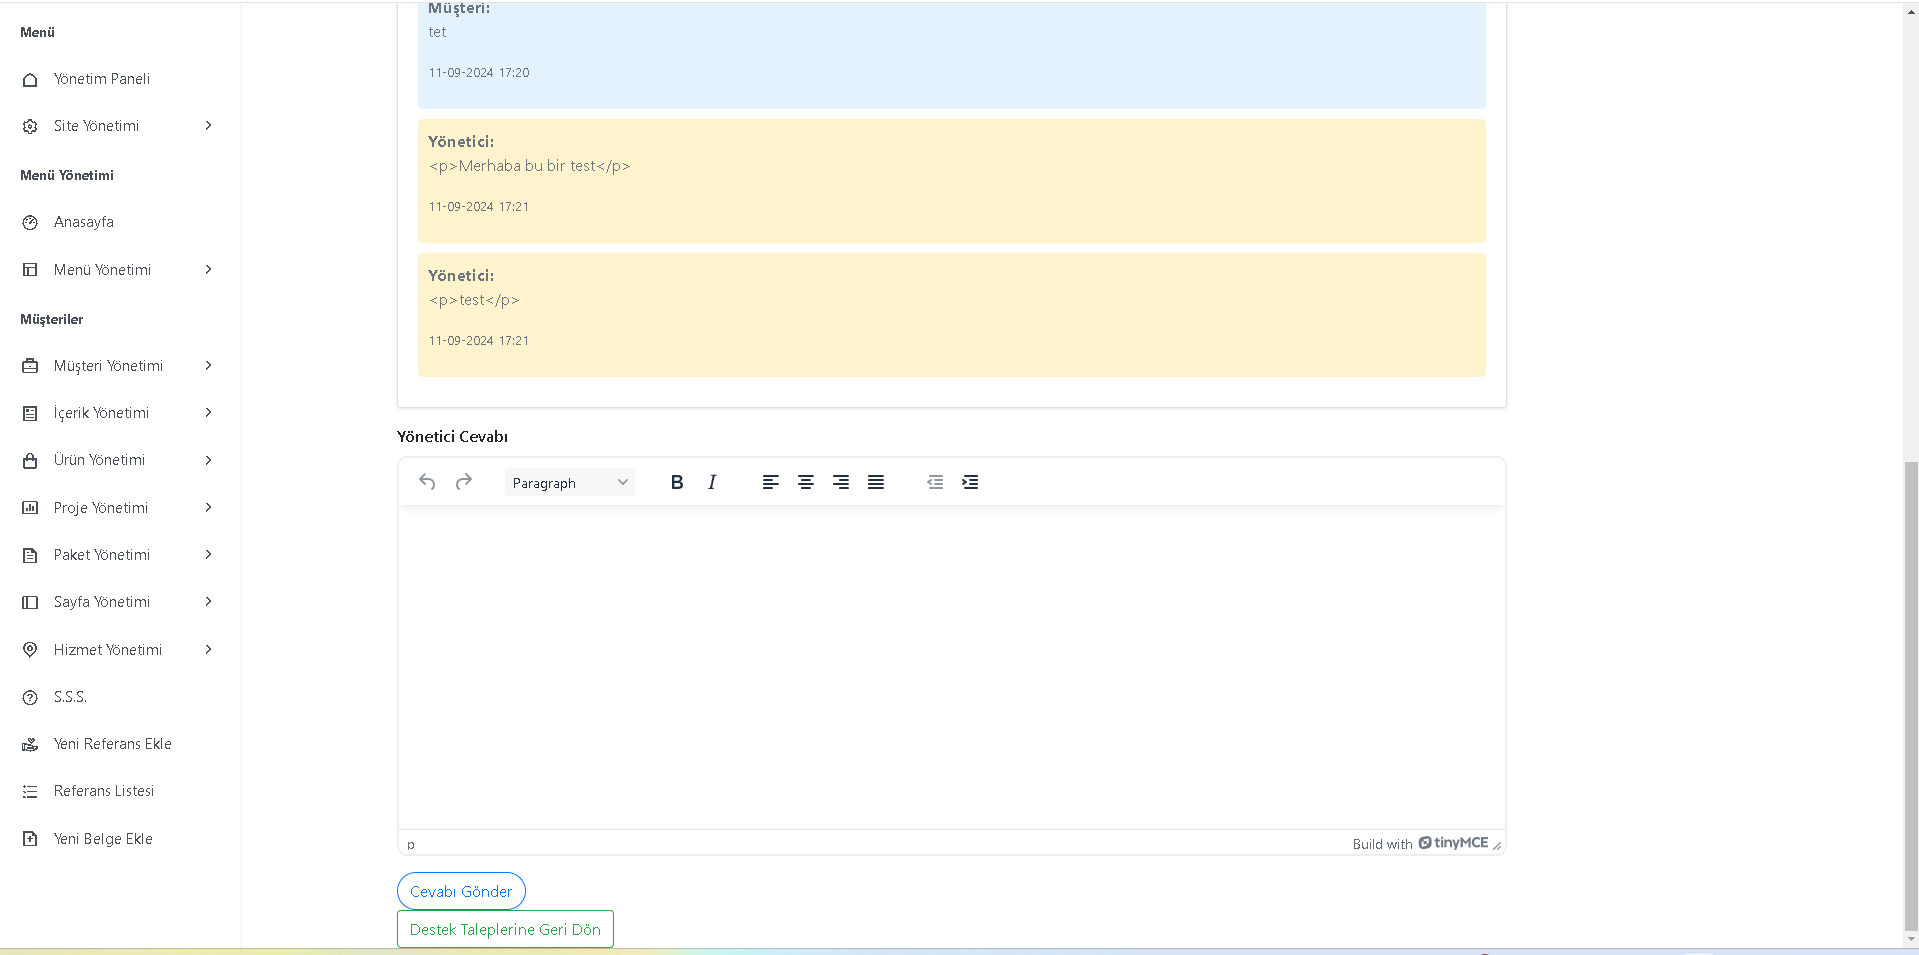The width and height of the screenshot is (1919, 955).
Task: Click the page vertical scrollbar thumb
Action: pyautogui.click(x=1911, y=695)
